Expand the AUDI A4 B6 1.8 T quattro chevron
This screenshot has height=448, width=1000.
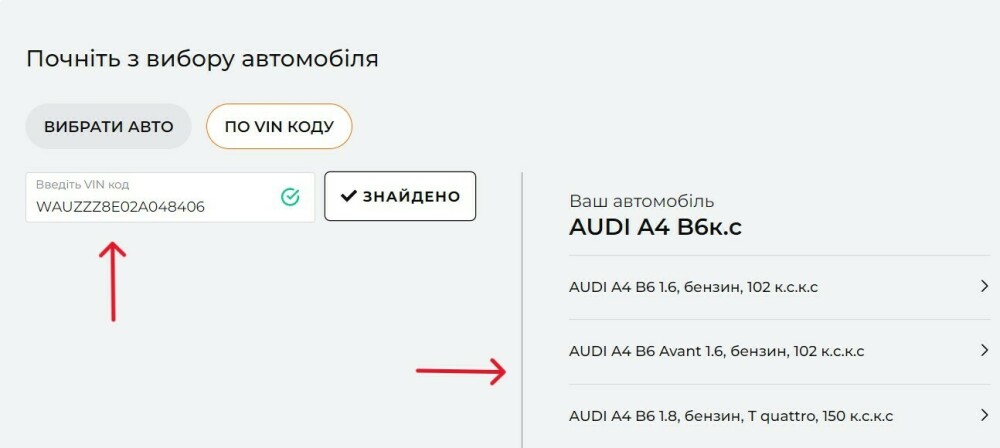[x=984, y=415]
